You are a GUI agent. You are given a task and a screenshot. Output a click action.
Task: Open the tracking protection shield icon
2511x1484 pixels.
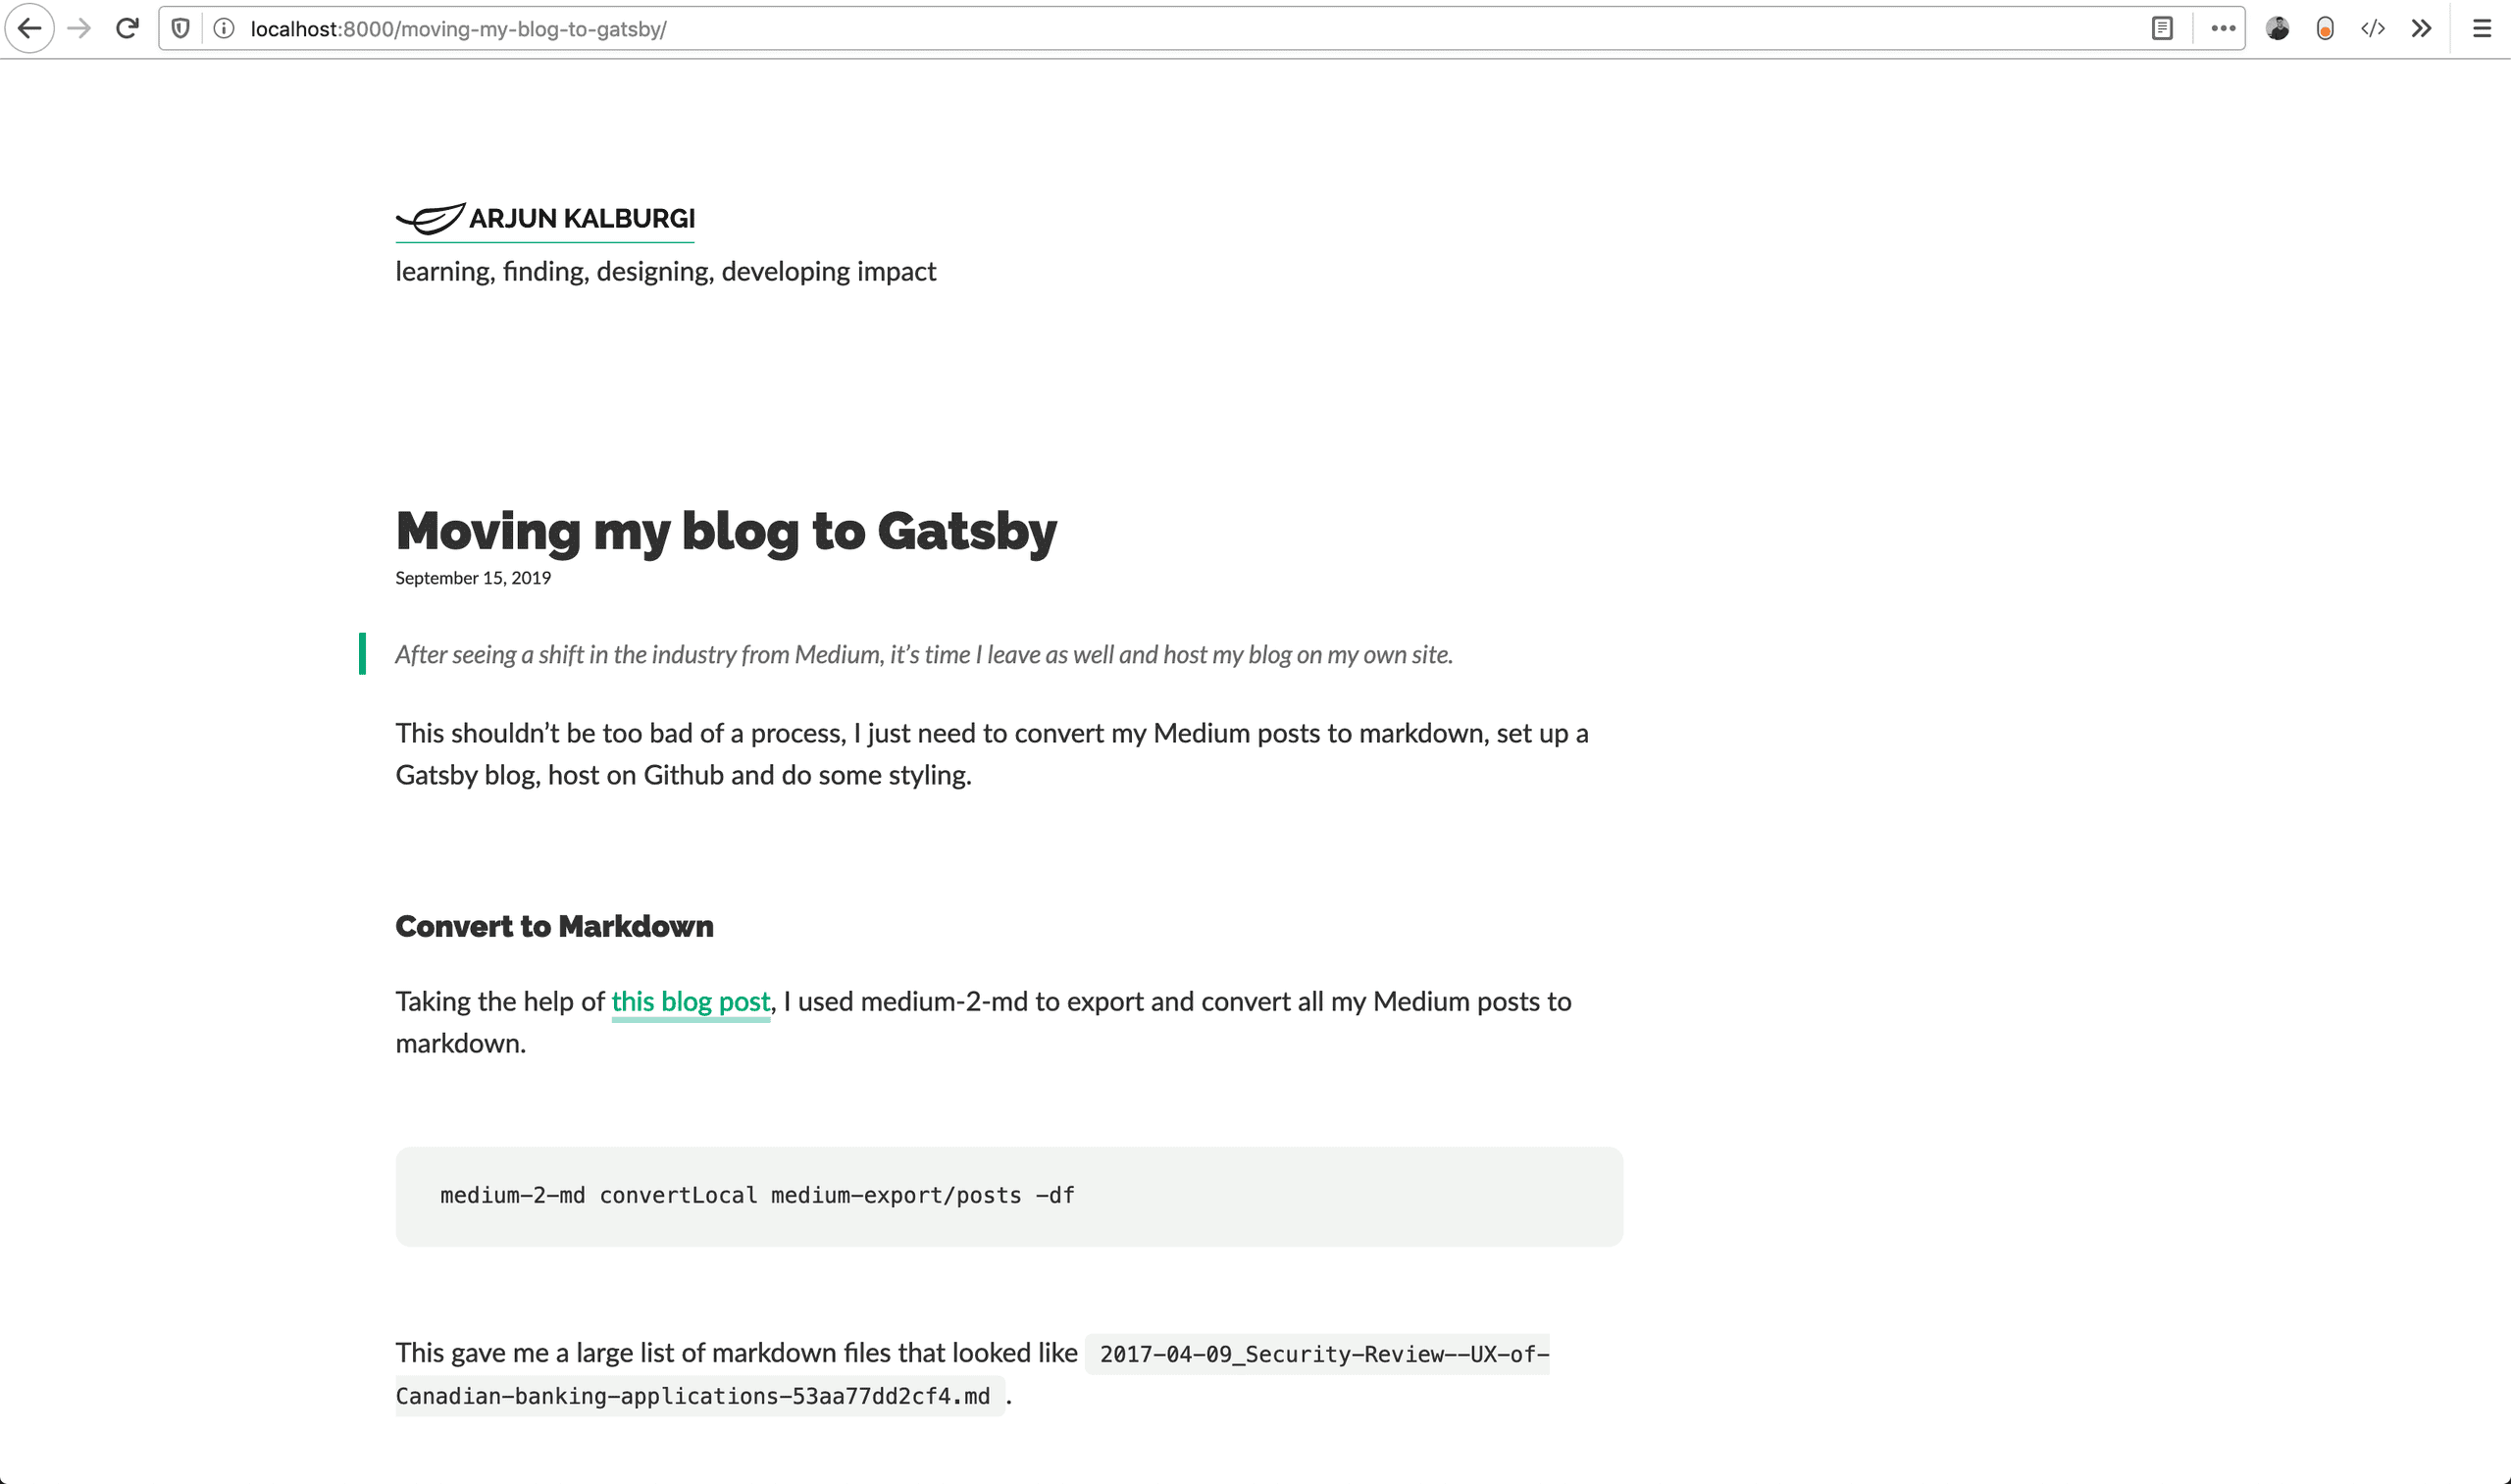[180, 29]
